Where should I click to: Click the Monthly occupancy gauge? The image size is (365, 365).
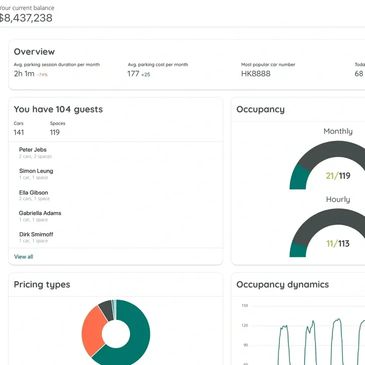pos(328,165)
